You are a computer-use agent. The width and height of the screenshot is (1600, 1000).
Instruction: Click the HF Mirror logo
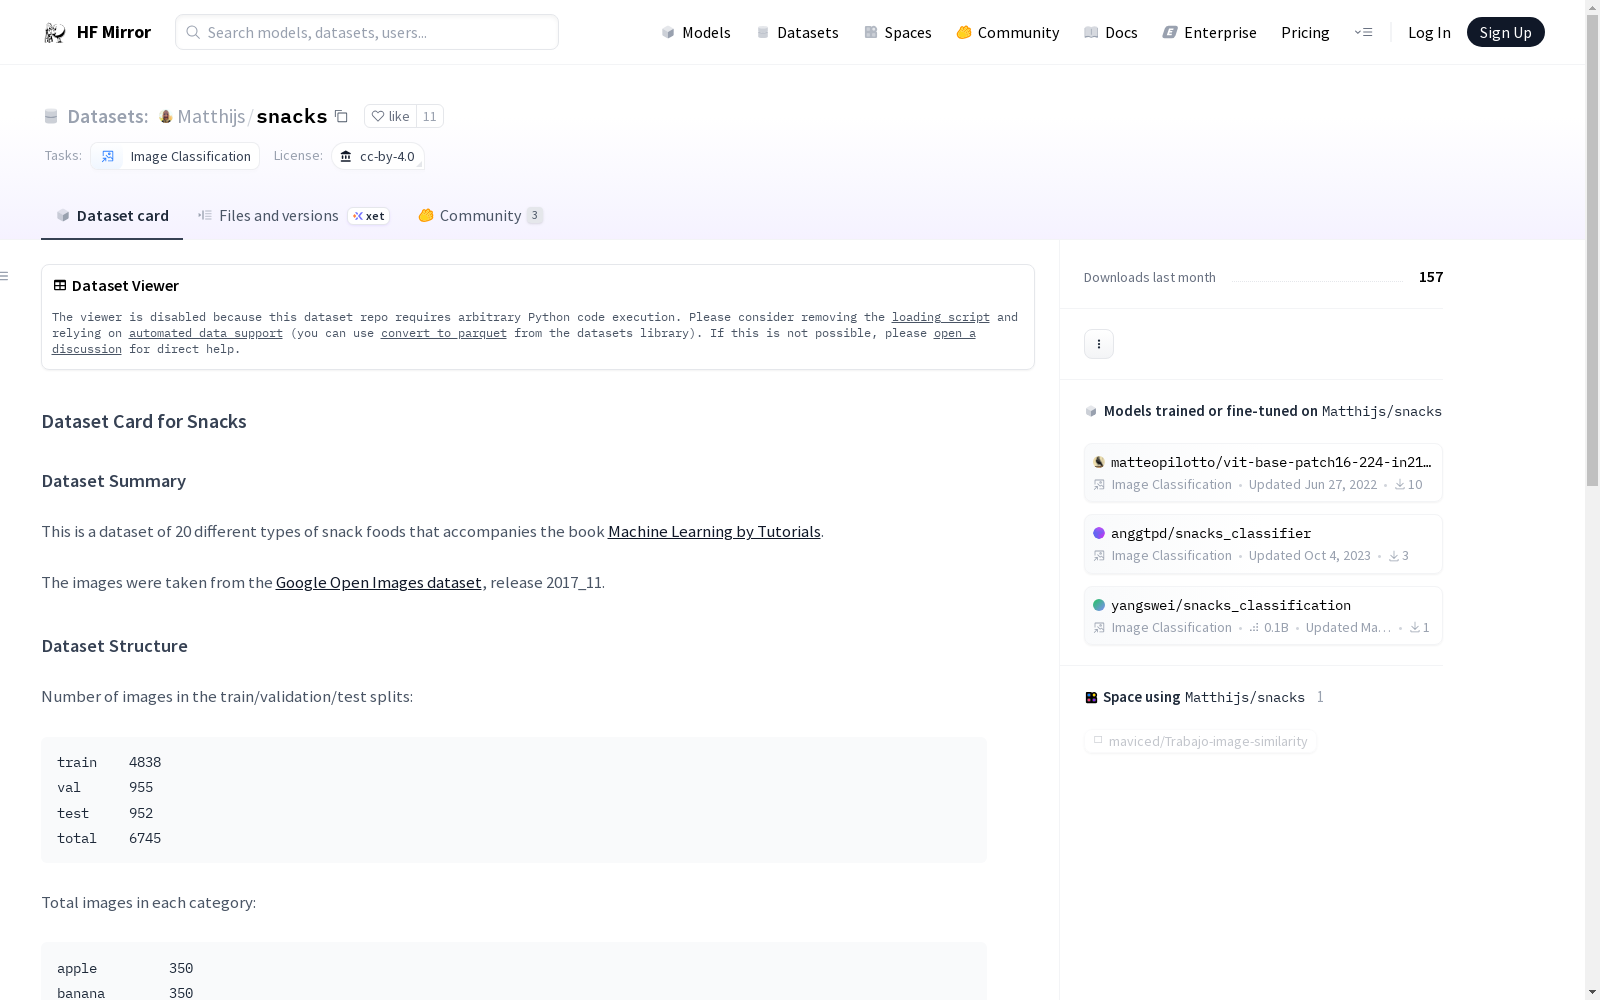[x=97, y=32]
